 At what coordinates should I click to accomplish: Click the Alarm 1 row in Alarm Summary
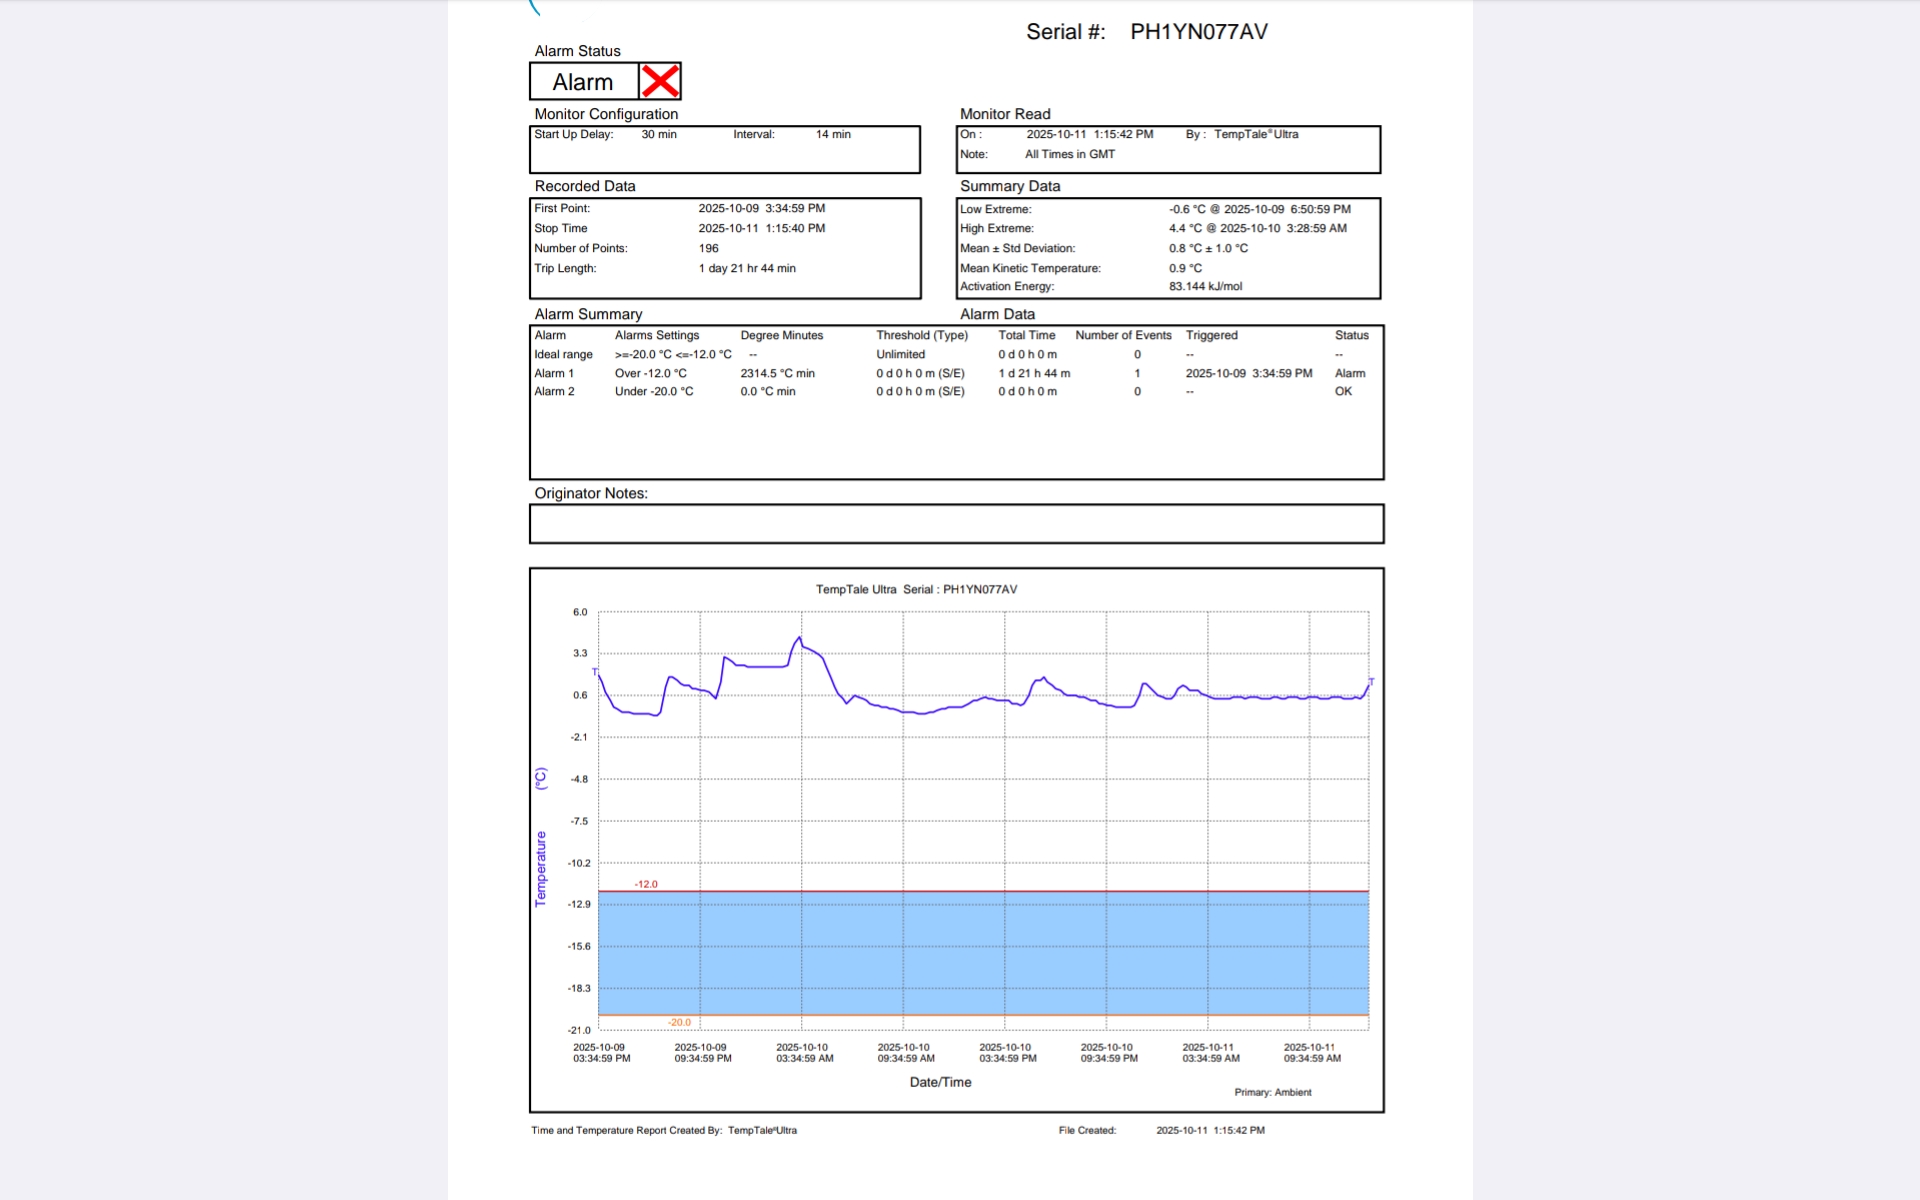(554, 373)
